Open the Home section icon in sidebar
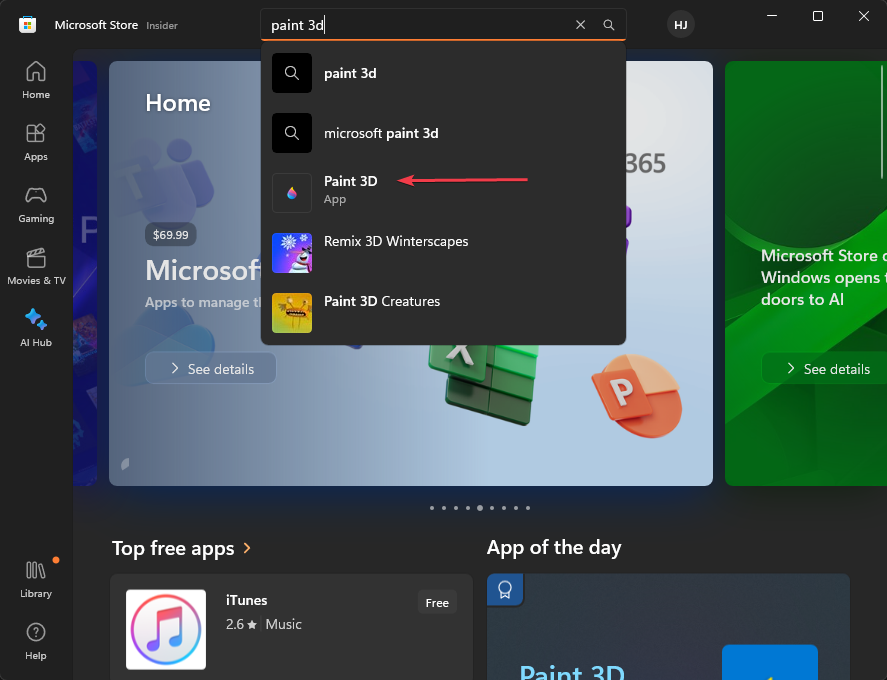This screenshot has height=680, width=887. pos(36,72)
